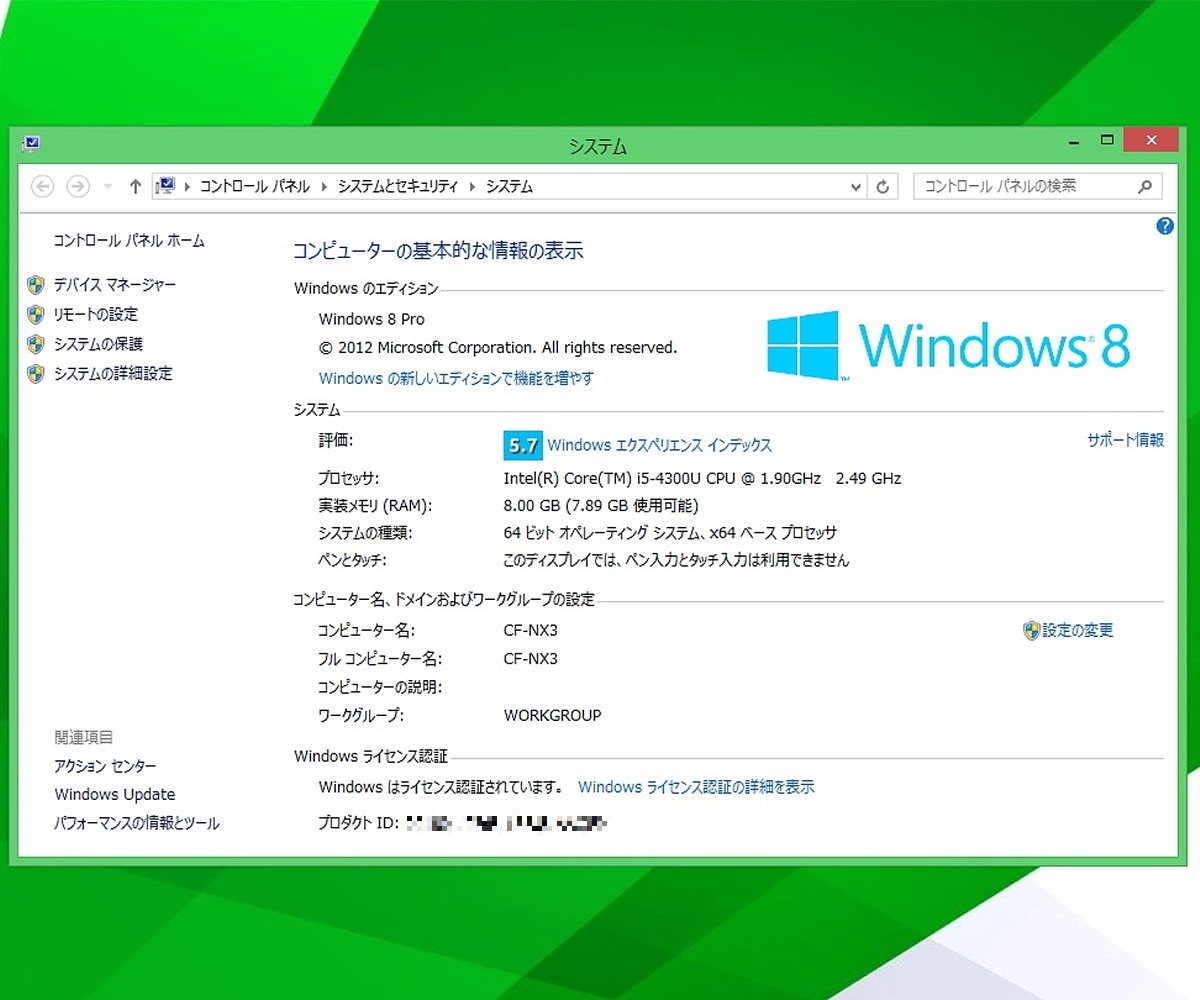
Task: Click the Forward navigation arrow
Action: [x=78, y=187]
